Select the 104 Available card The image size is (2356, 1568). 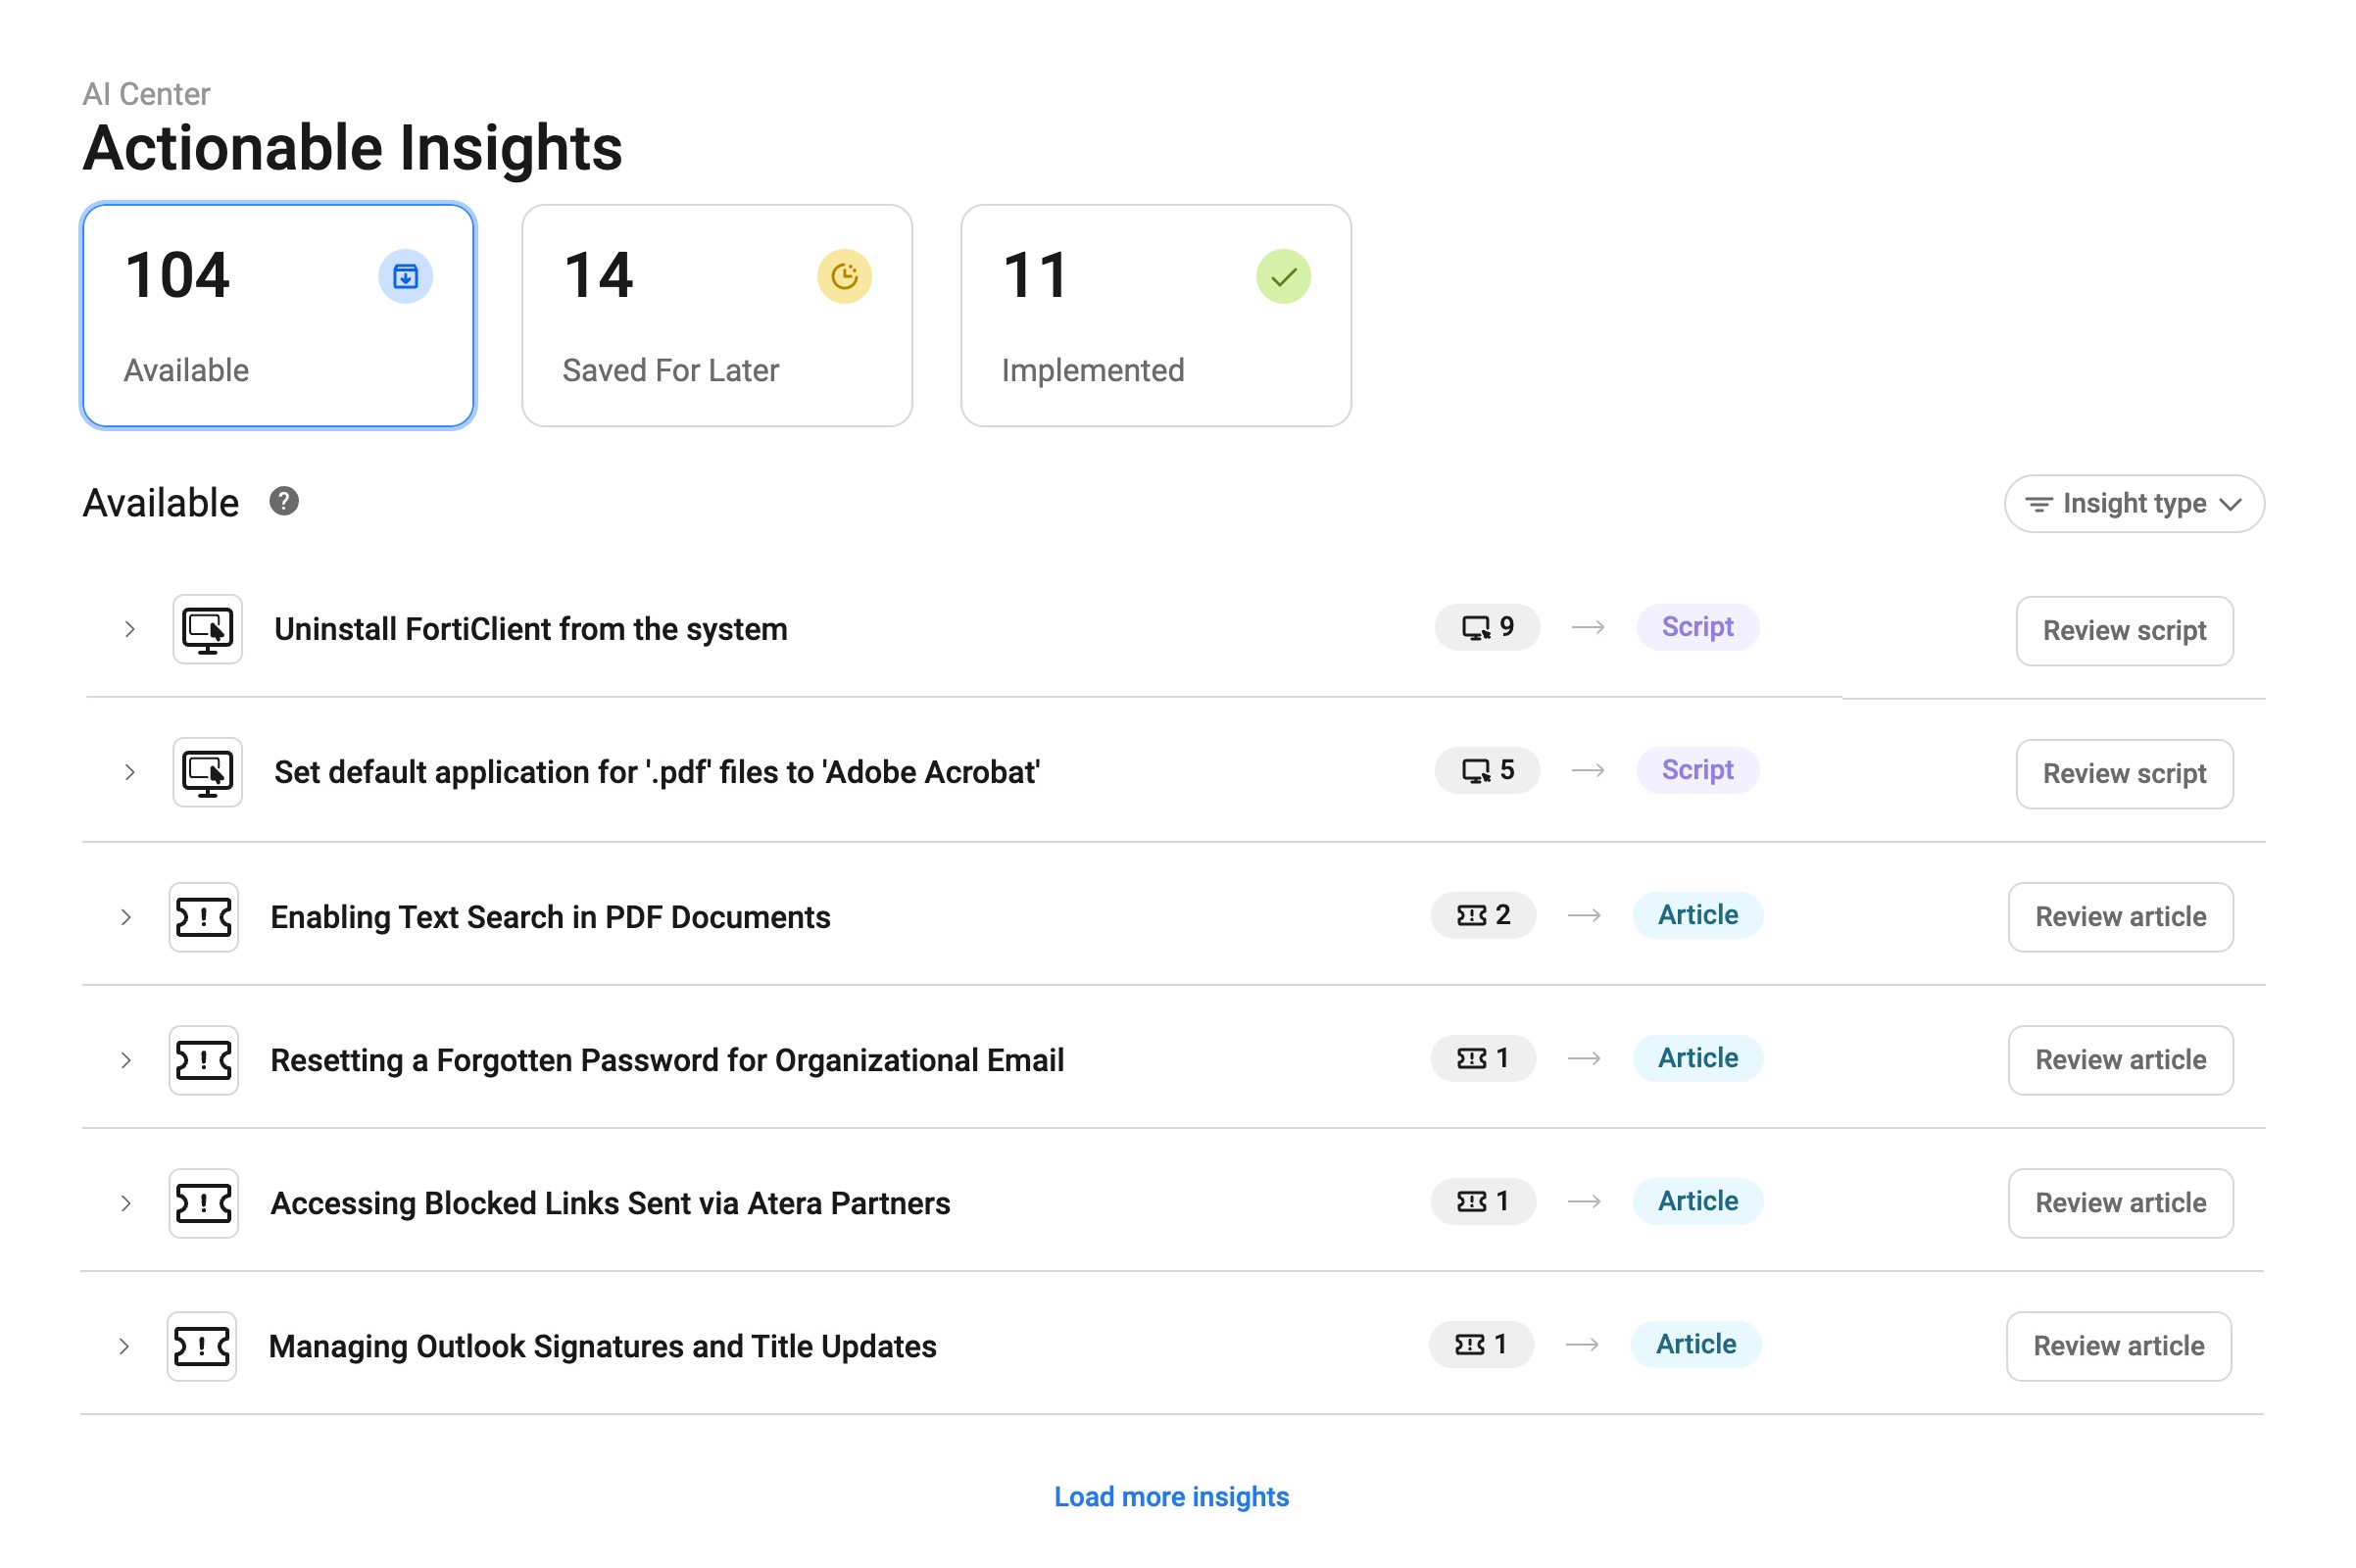point(278,316)
